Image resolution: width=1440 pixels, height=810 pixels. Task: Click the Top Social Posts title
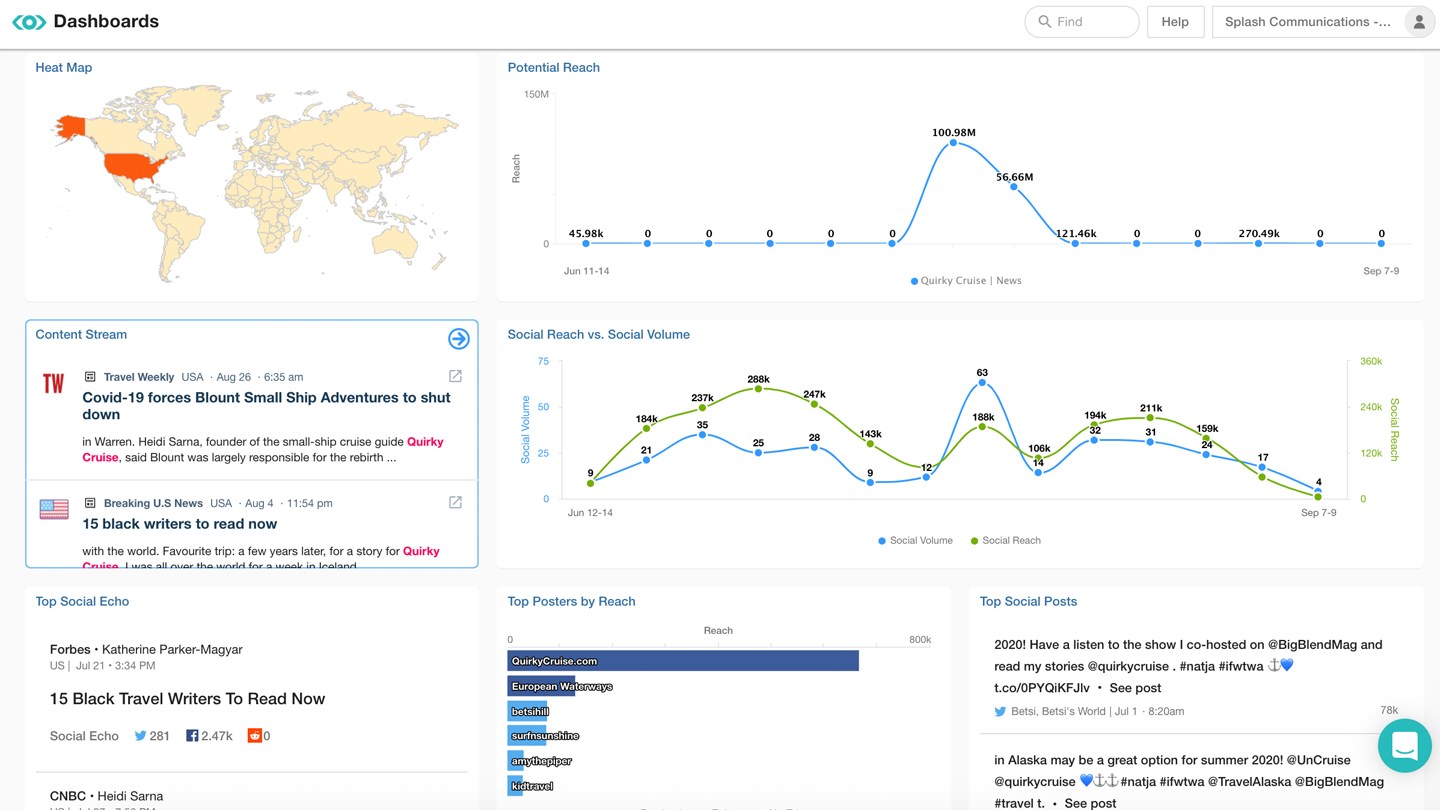[x=1028, y=602]
